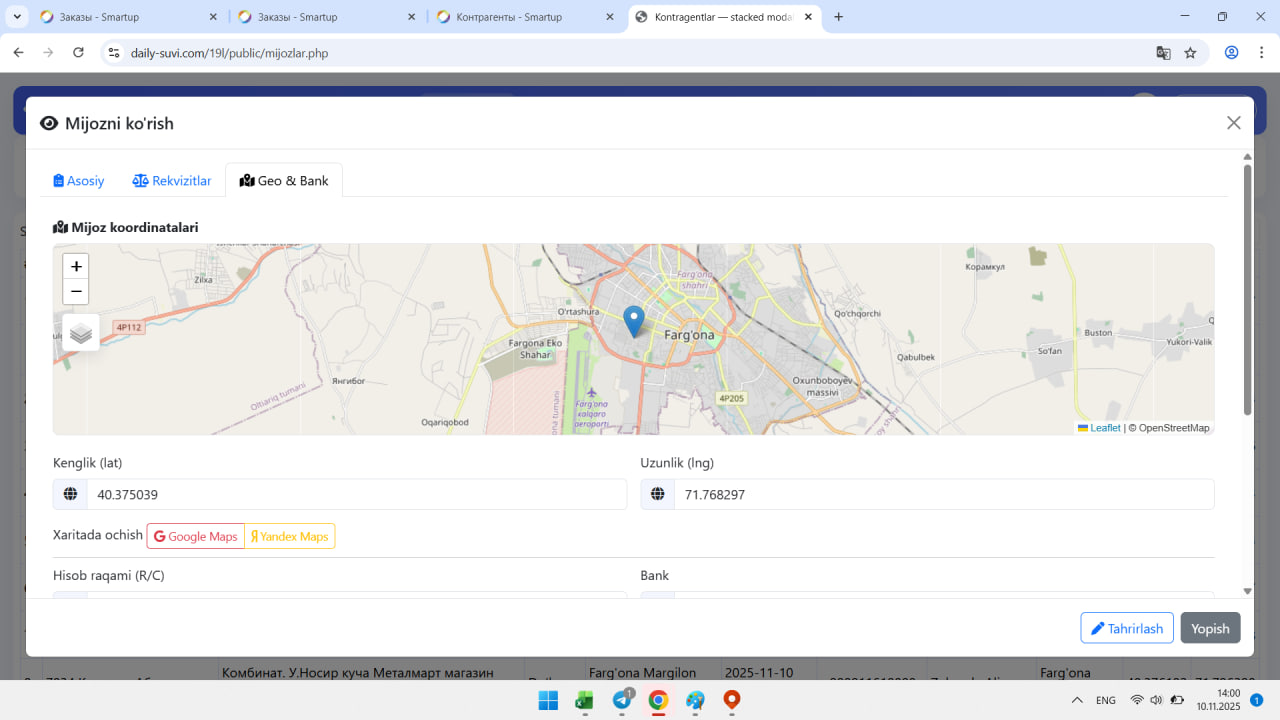This screenshot has width=1280, height=720.
Task: Show hidden system tray icons
Action: coord(1077,700)
